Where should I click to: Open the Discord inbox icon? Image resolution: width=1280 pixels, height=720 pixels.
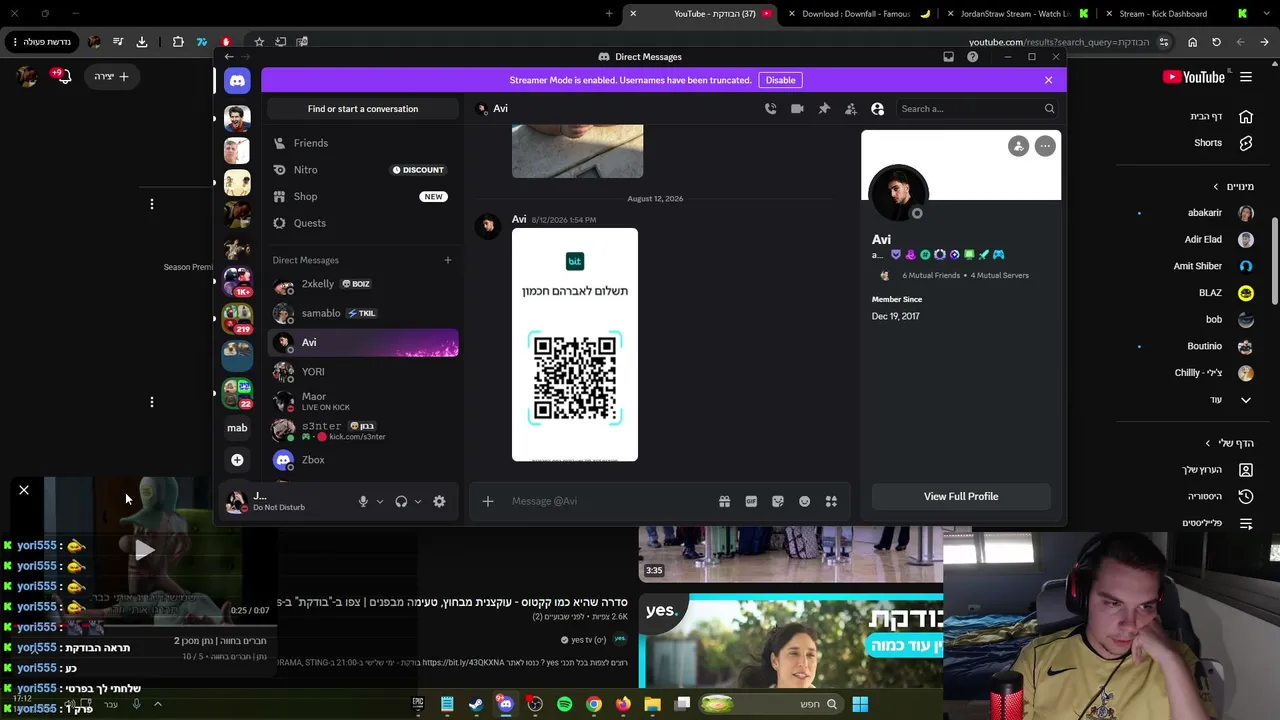click(x=948, y=57)
